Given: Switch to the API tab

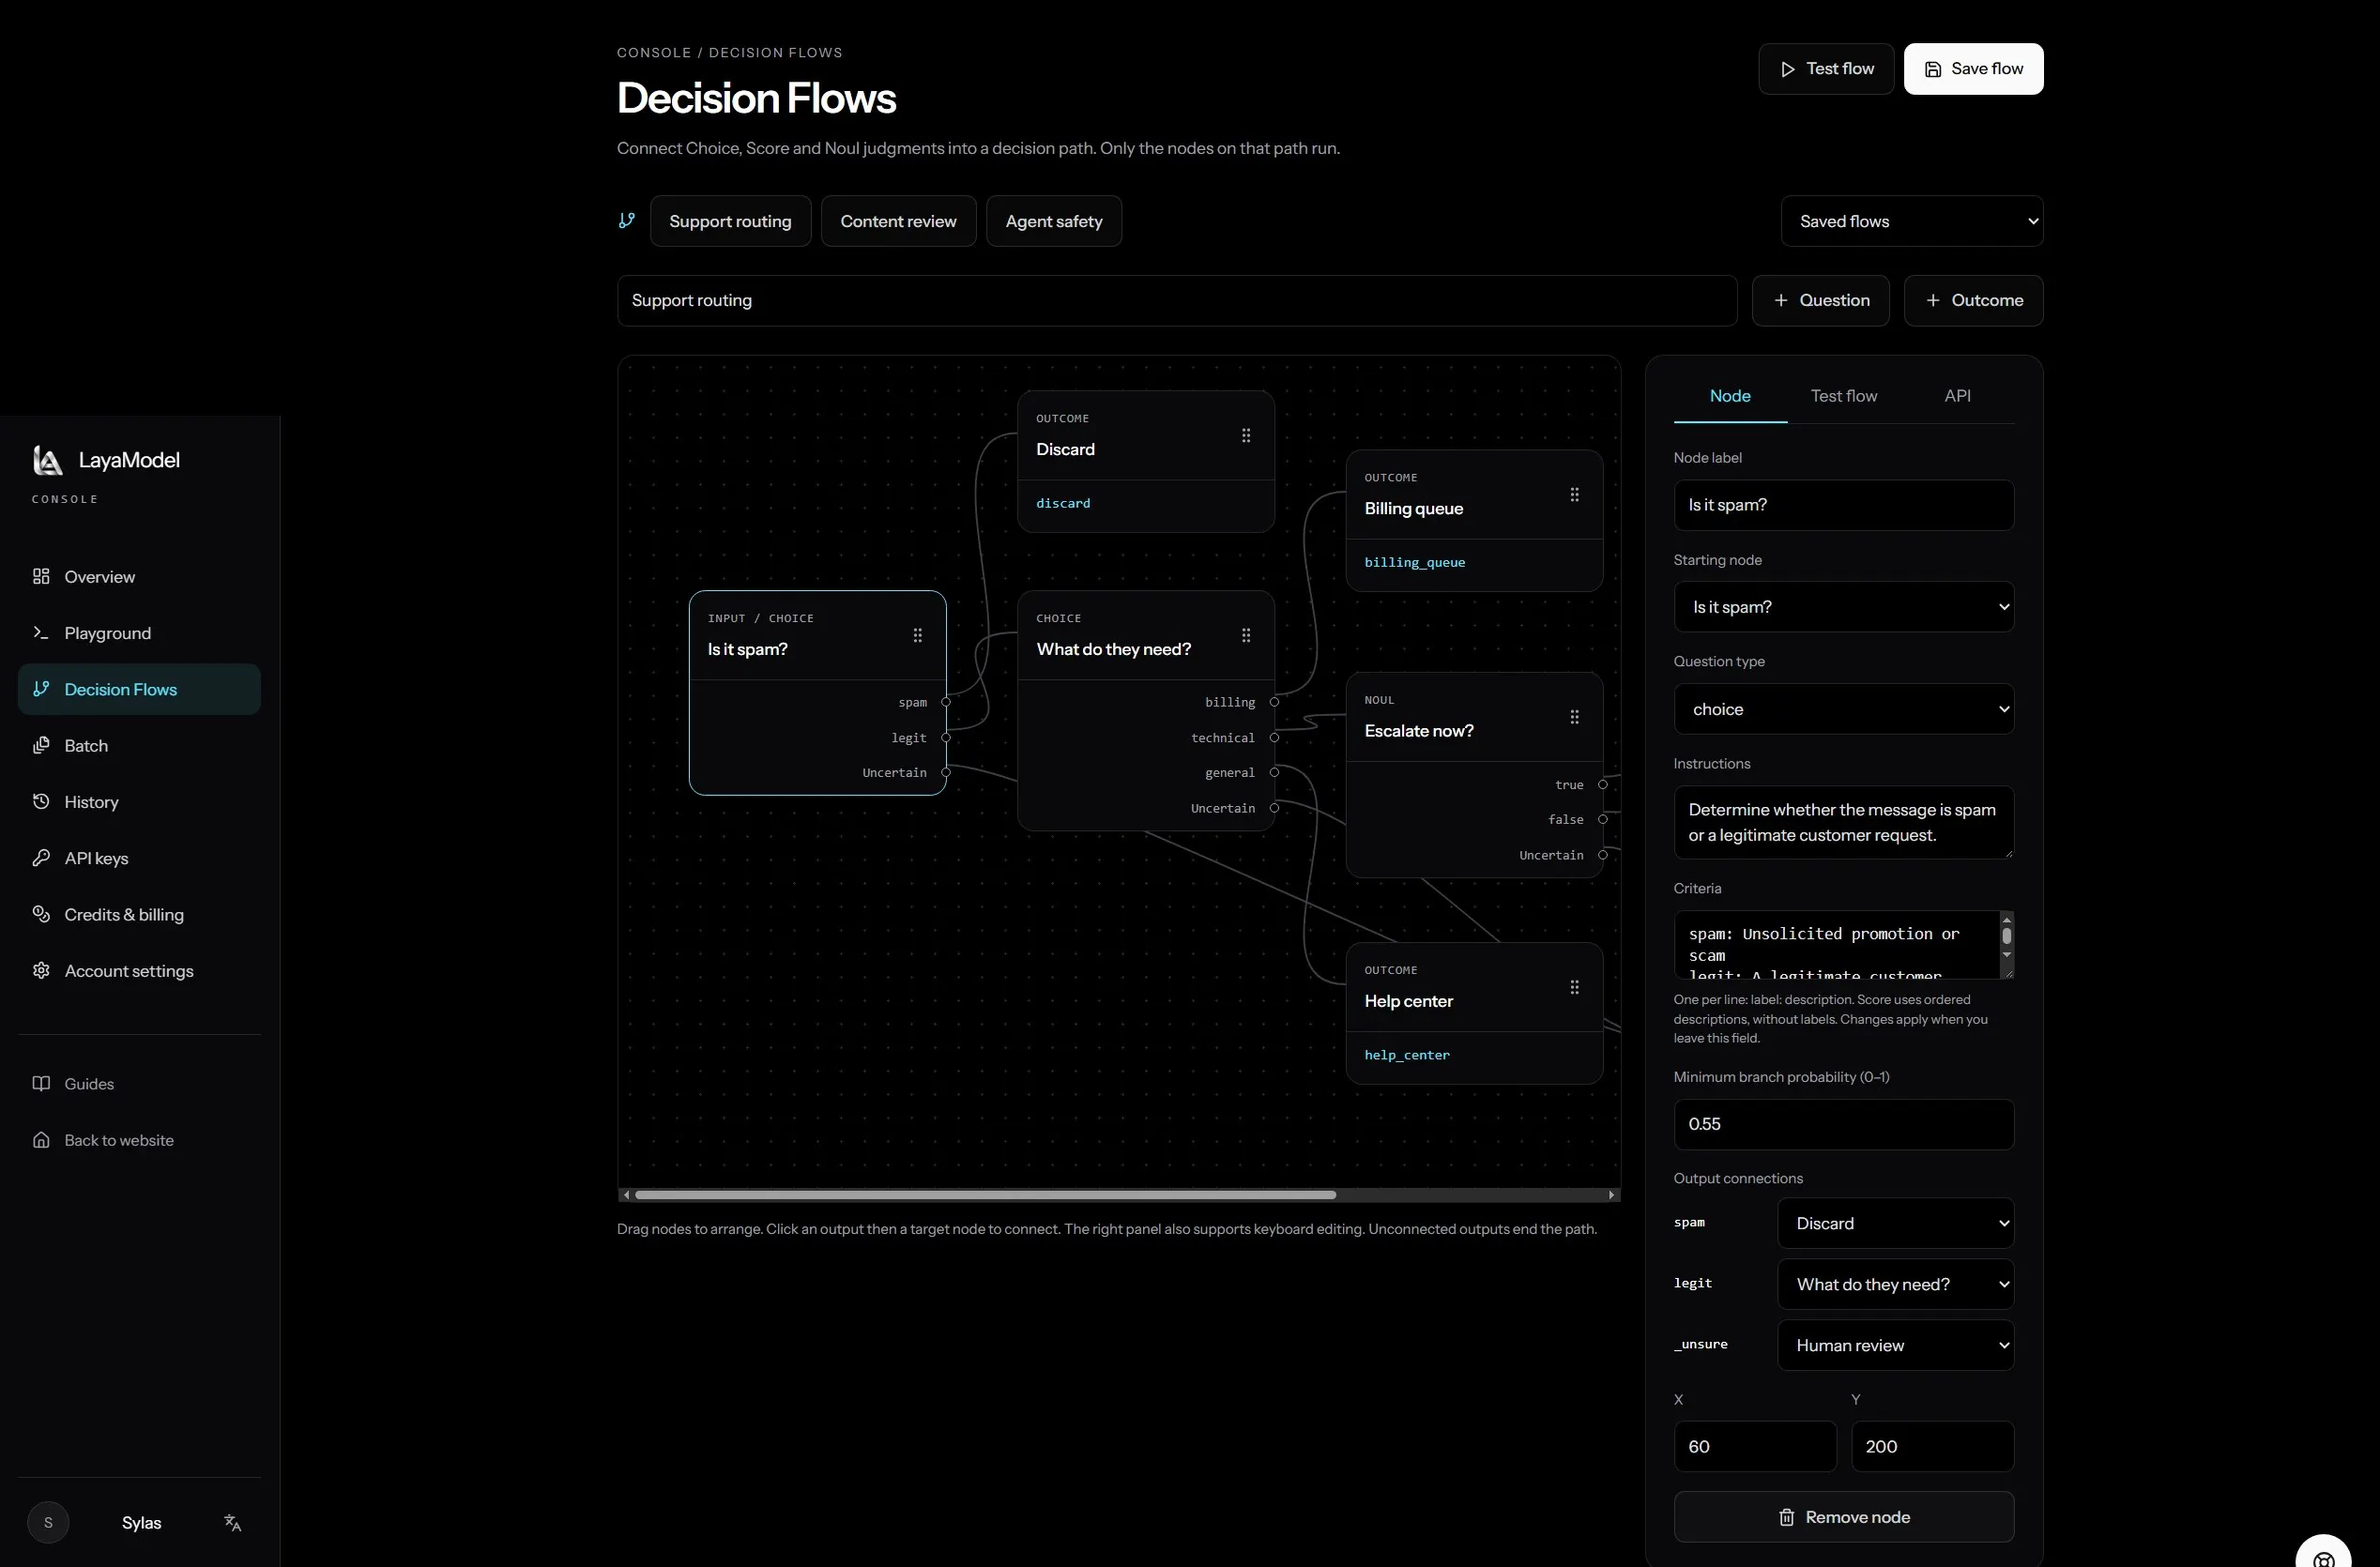Looking at the screenshot, I should click(1957, 396).
